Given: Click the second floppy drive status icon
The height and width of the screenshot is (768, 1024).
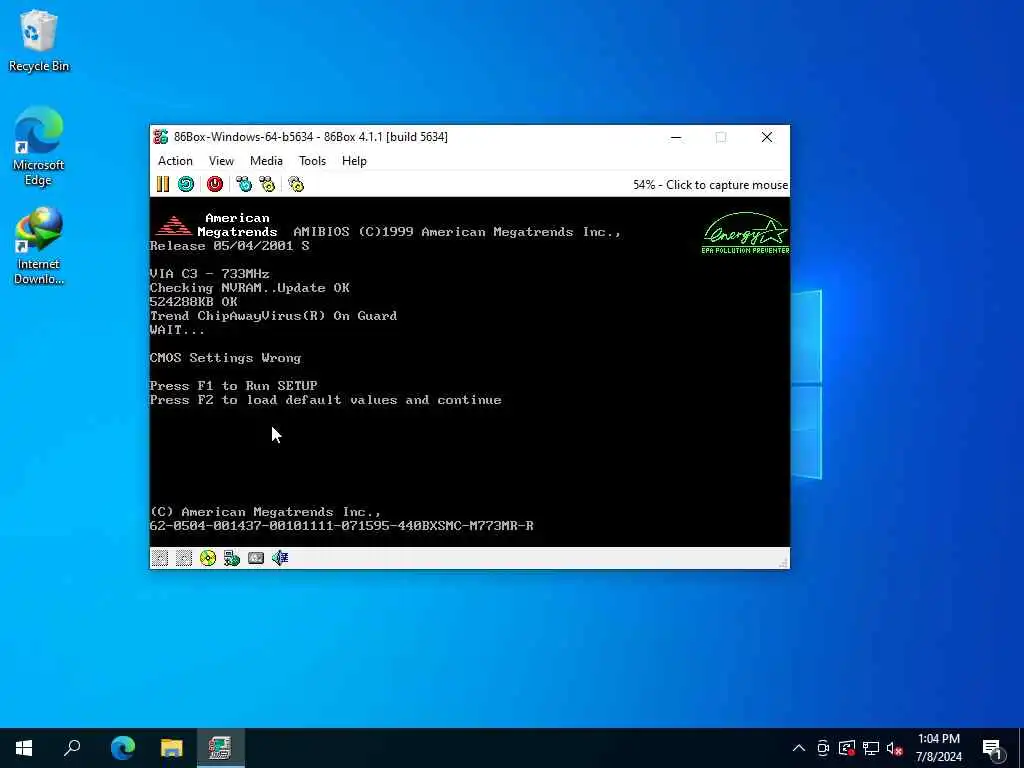Looking at the screenshot, I should pyautogui.click(x=184, y=558).
